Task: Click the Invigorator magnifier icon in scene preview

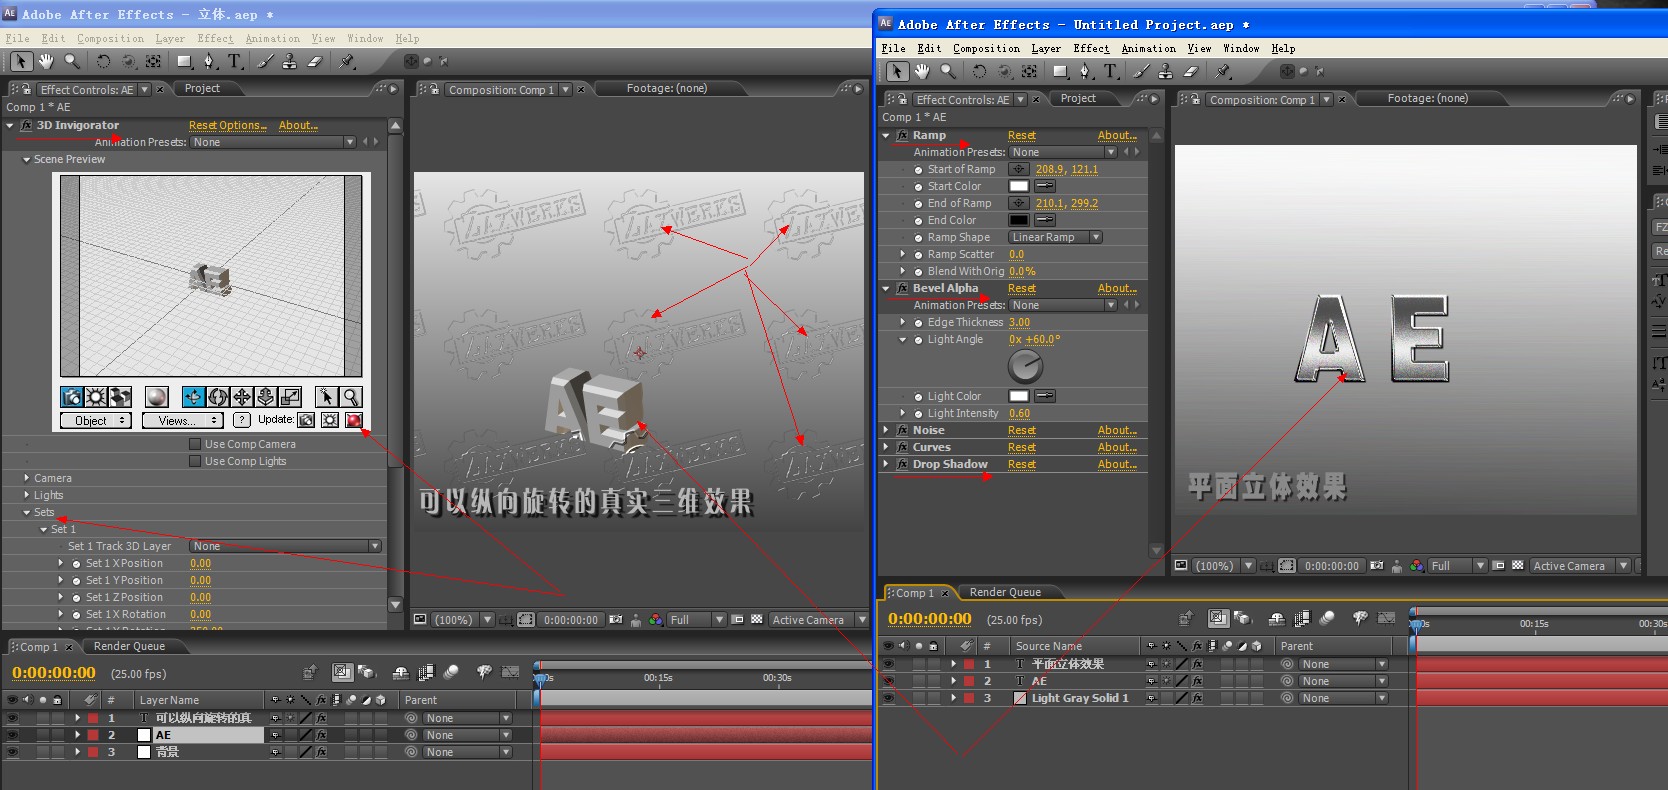Action: (351, 397)
